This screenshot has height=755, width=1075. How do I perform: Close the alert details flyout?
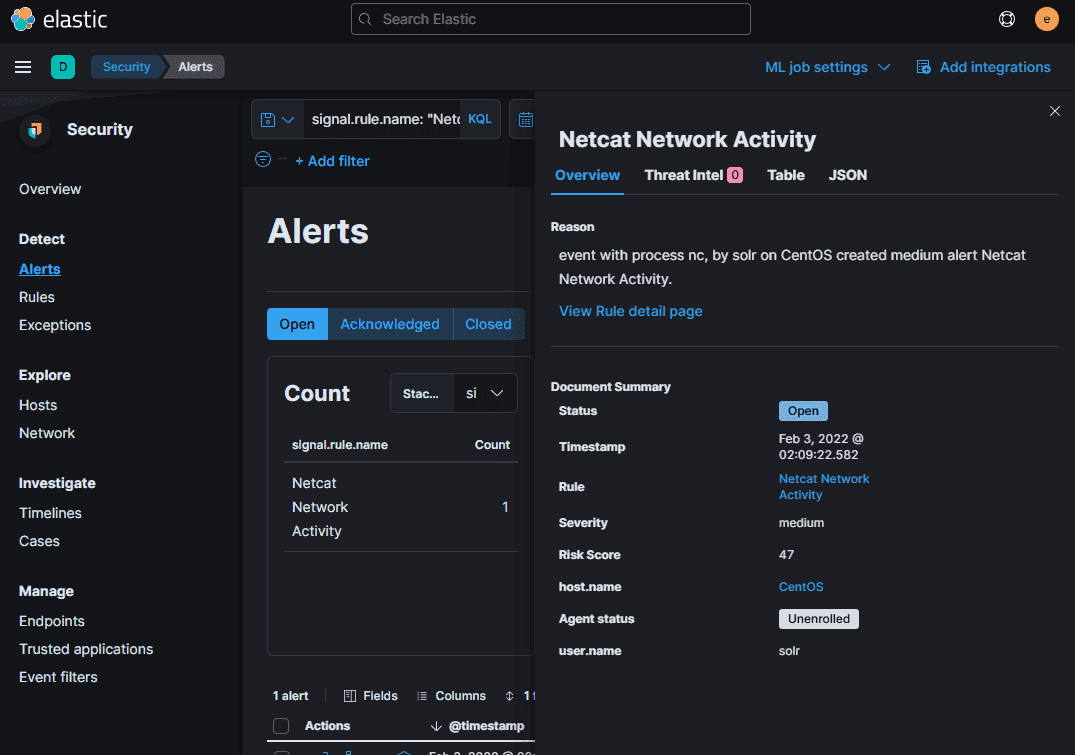pos(1054,111)
